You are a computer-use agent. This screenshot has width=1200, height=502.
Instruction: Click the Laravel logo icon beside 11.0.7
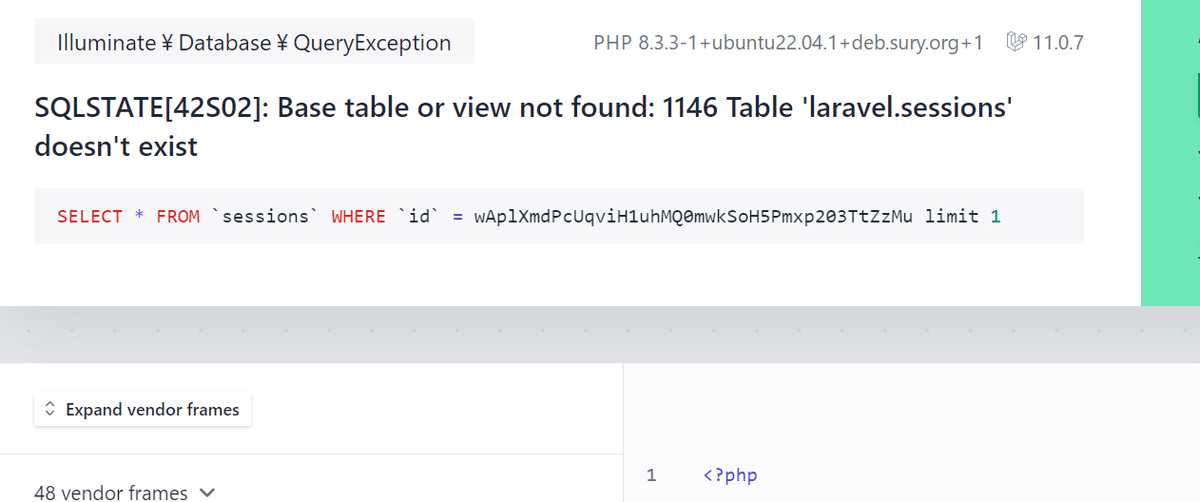click(1017, 43)
